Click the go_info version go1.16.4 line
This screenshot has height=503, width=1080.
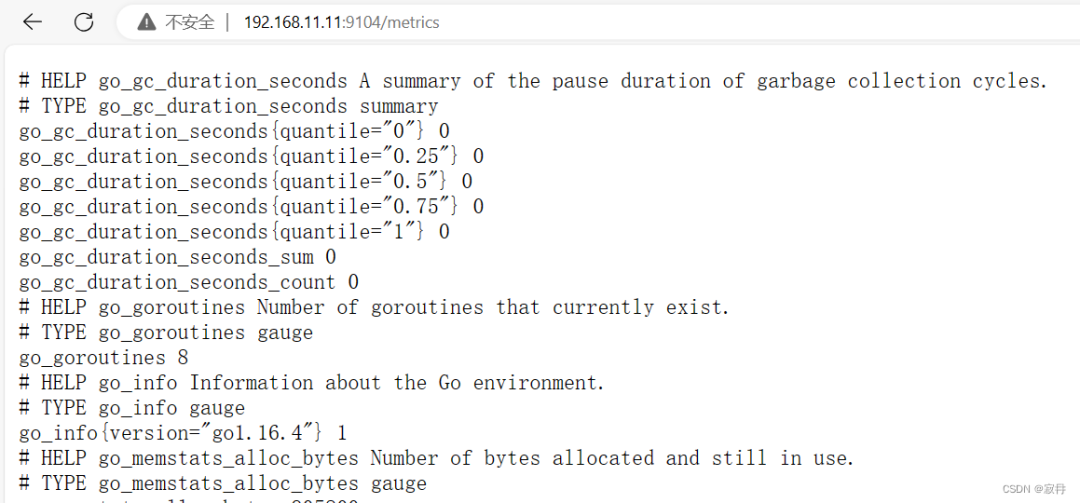coord(183,433)
